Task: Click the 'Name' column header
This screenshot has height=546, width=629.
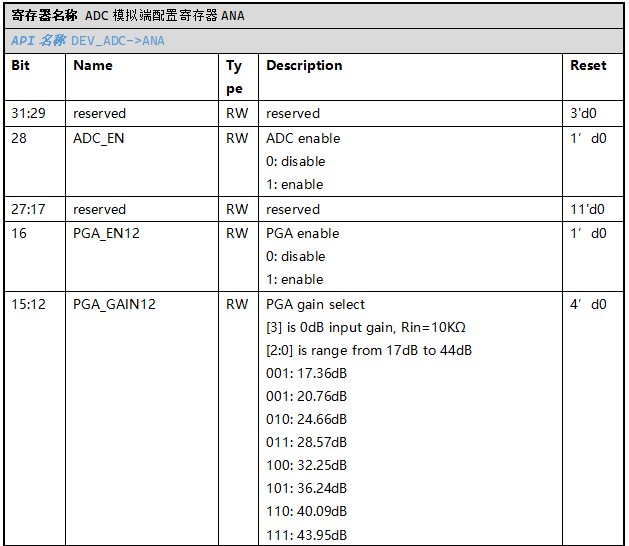Action: [93, 65]
